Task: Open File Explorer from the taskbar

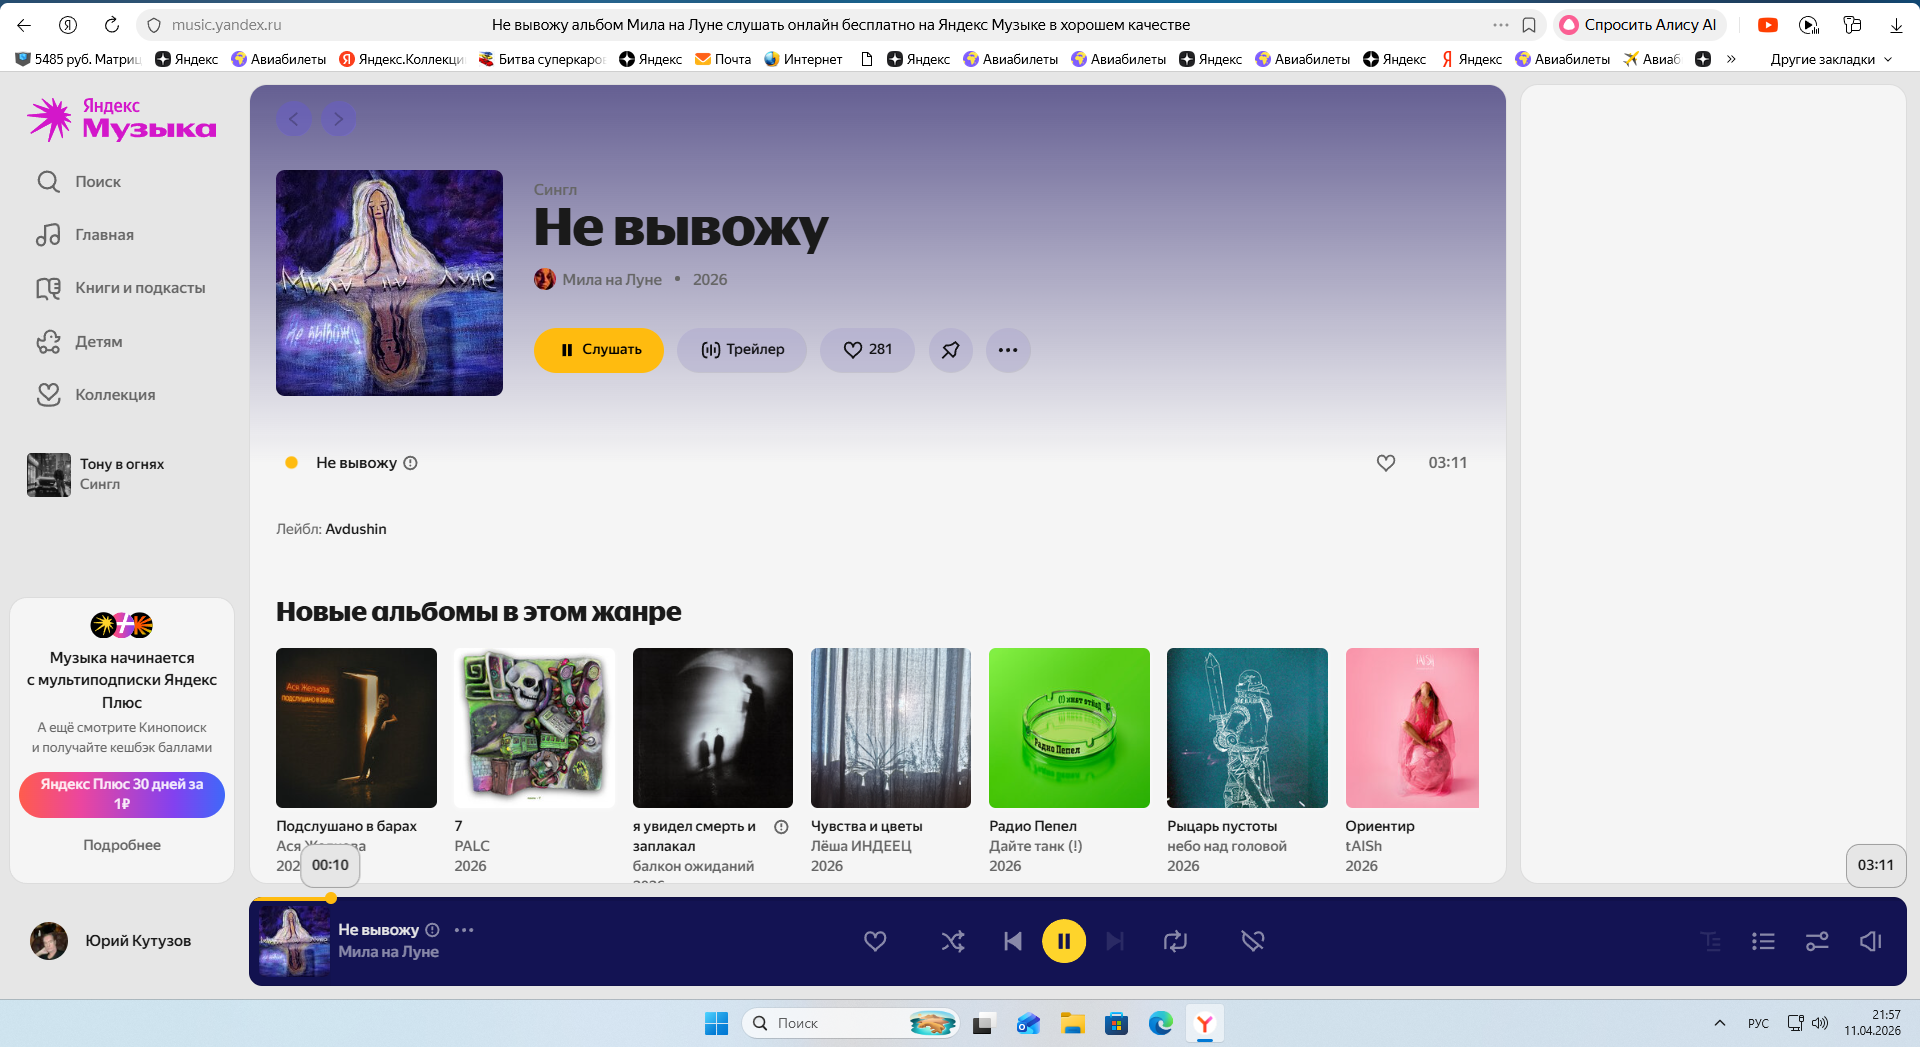Action: coord(1073,1023)
